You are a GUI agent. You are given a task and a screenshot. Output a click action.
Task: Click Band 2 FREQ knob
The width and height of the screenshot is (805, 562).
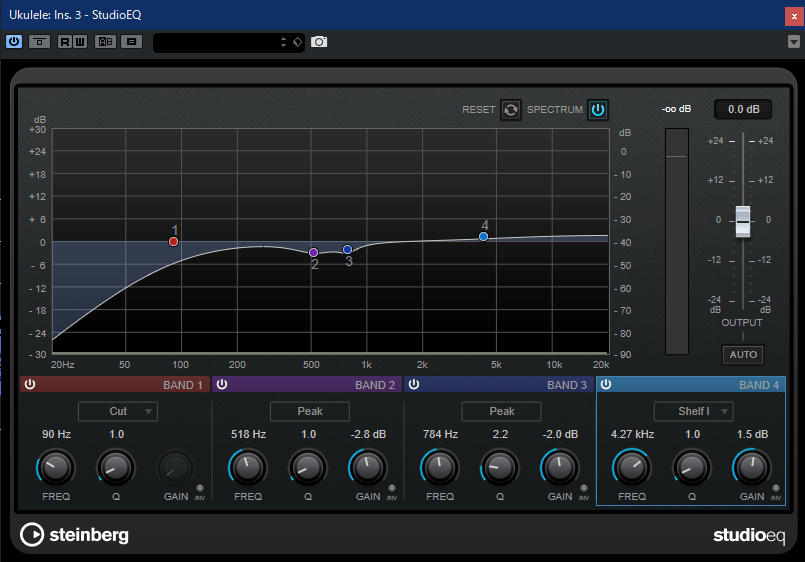pos(247,468)
